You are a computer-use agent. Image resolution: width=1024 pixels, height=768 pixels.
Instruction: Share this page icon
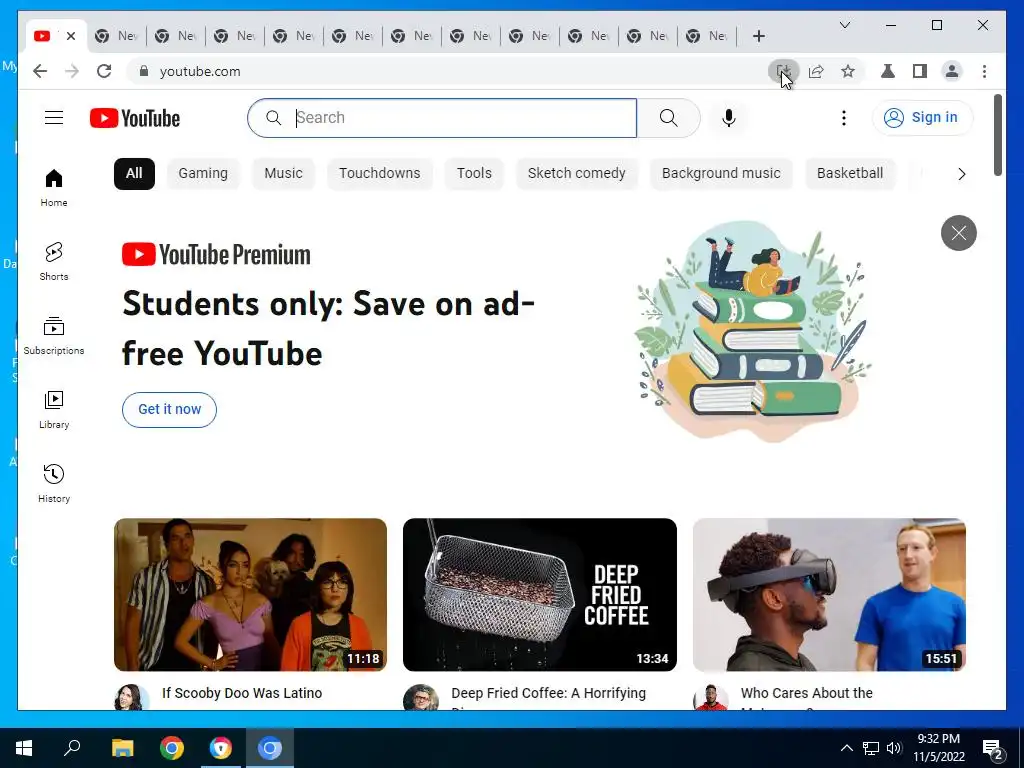[816, 71]
